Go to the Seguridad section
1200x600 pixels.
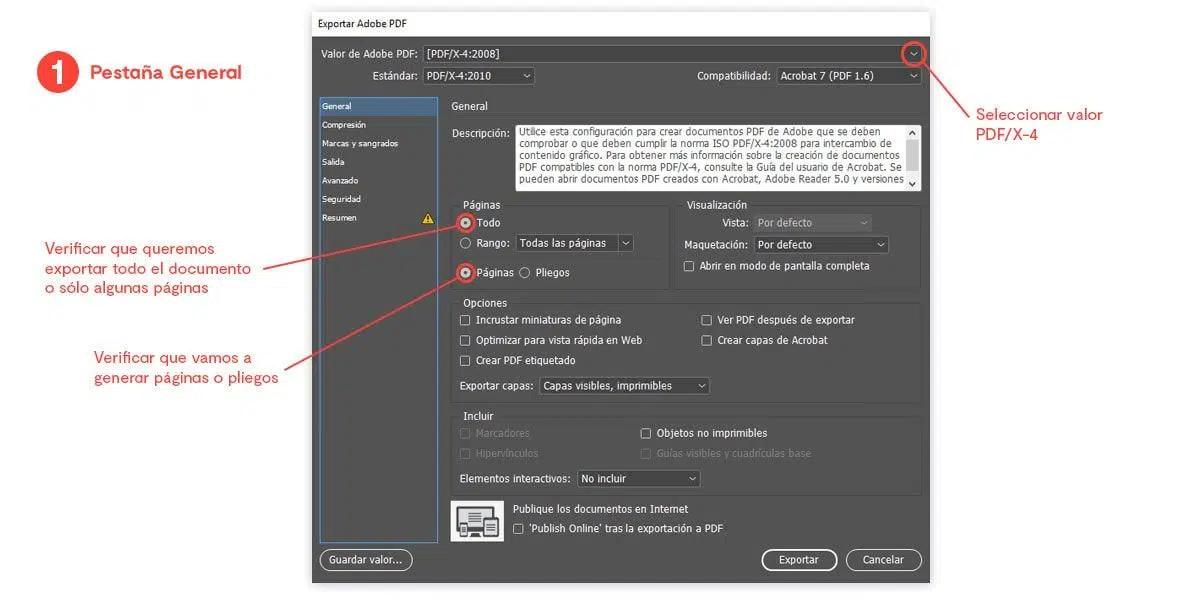[342, 199]
